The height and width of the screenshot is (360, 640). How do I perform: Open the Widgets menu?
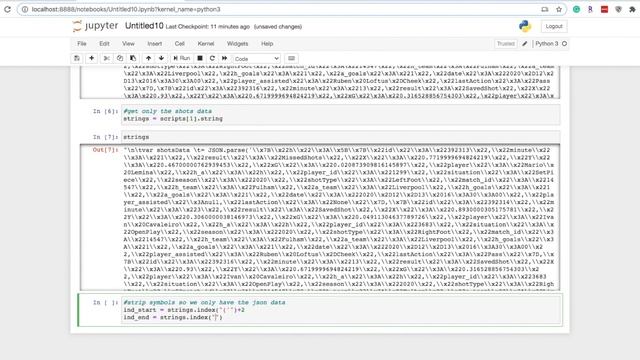pos(238,44)
